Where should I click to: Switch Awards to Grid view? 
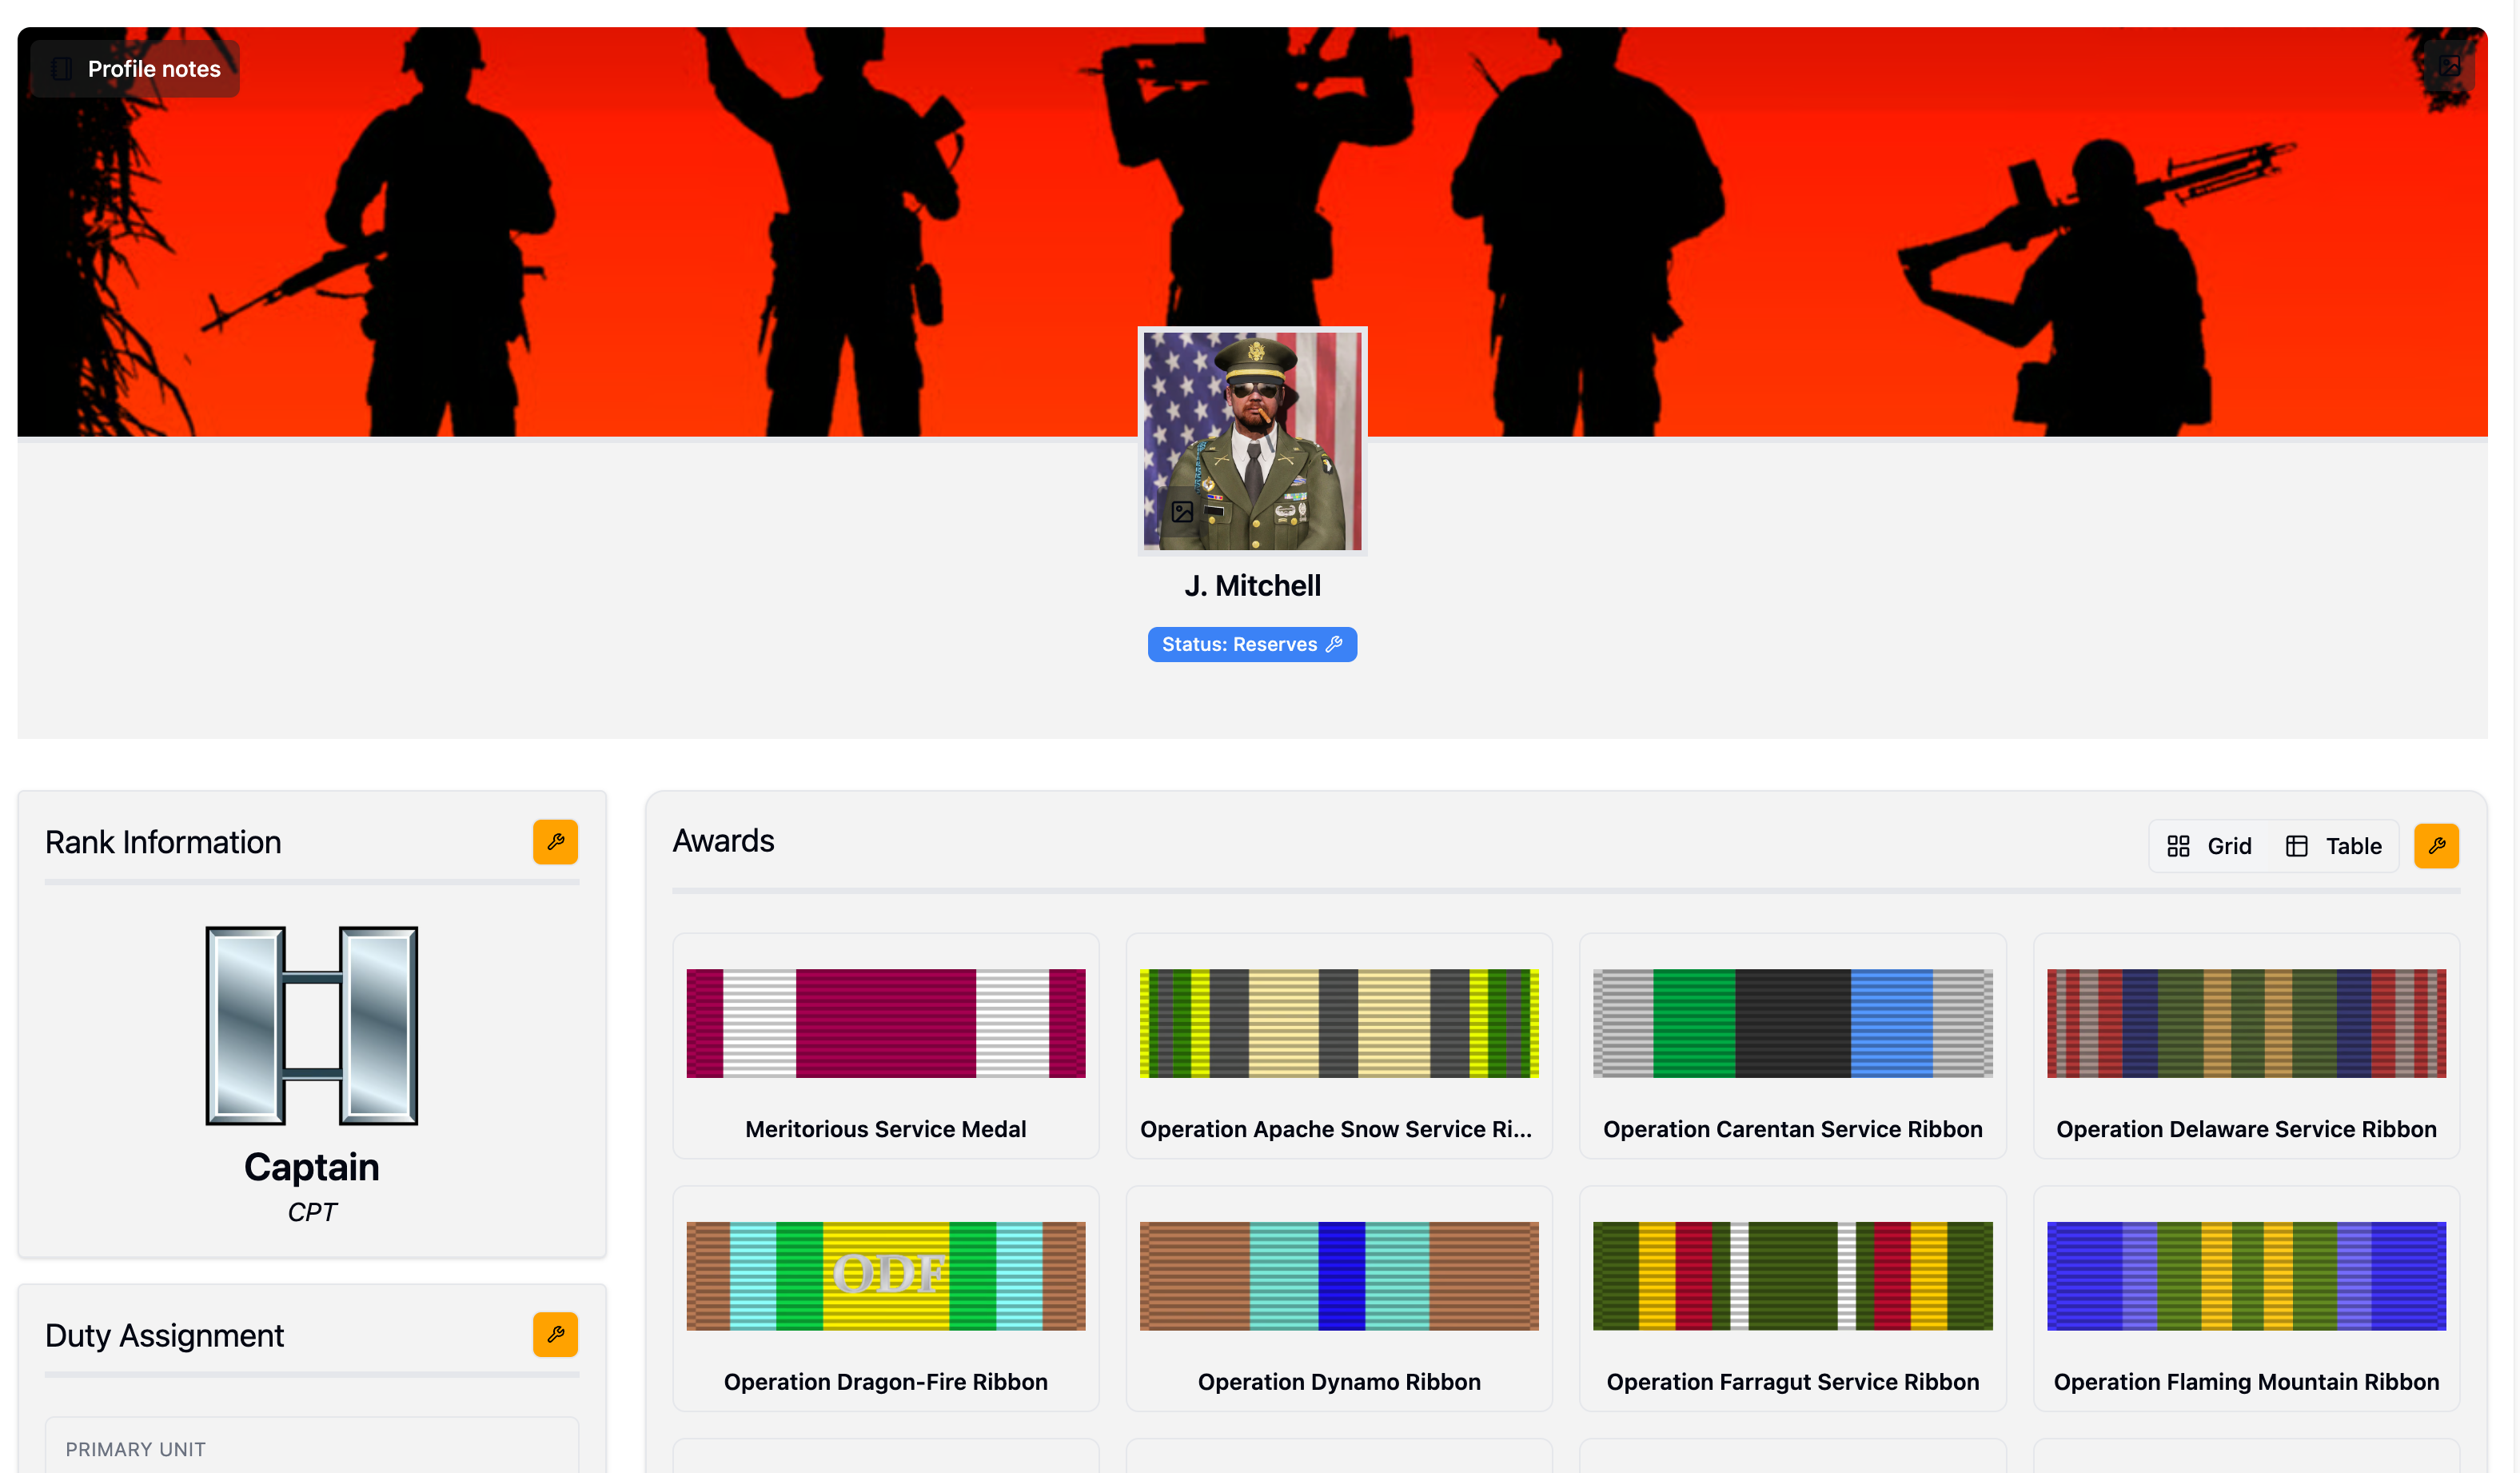tap(2209, 846)
